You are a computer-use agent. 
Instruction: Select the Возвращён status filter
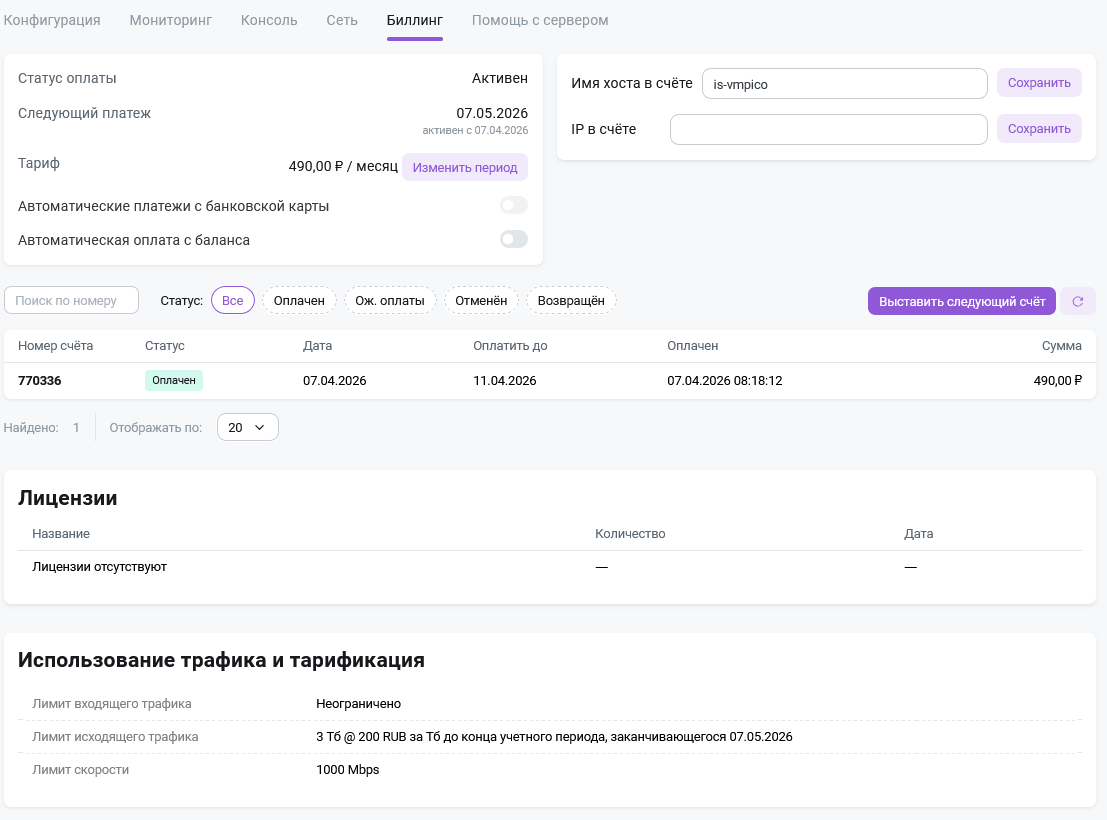[571, 301]
